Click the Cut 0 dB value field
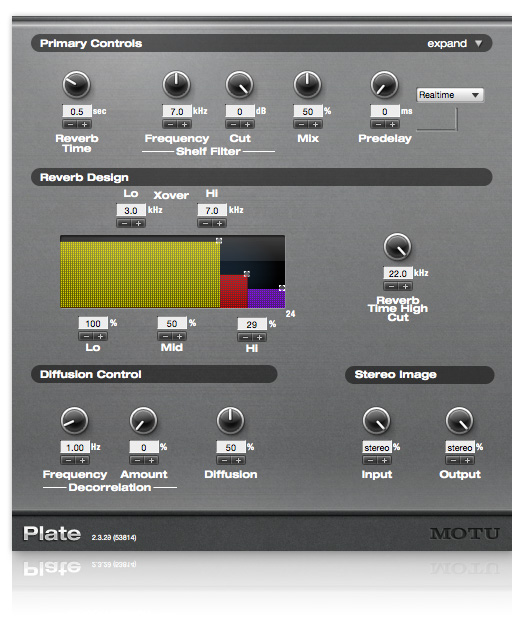This screenshot has width=512, height=632. pos(240,111)
